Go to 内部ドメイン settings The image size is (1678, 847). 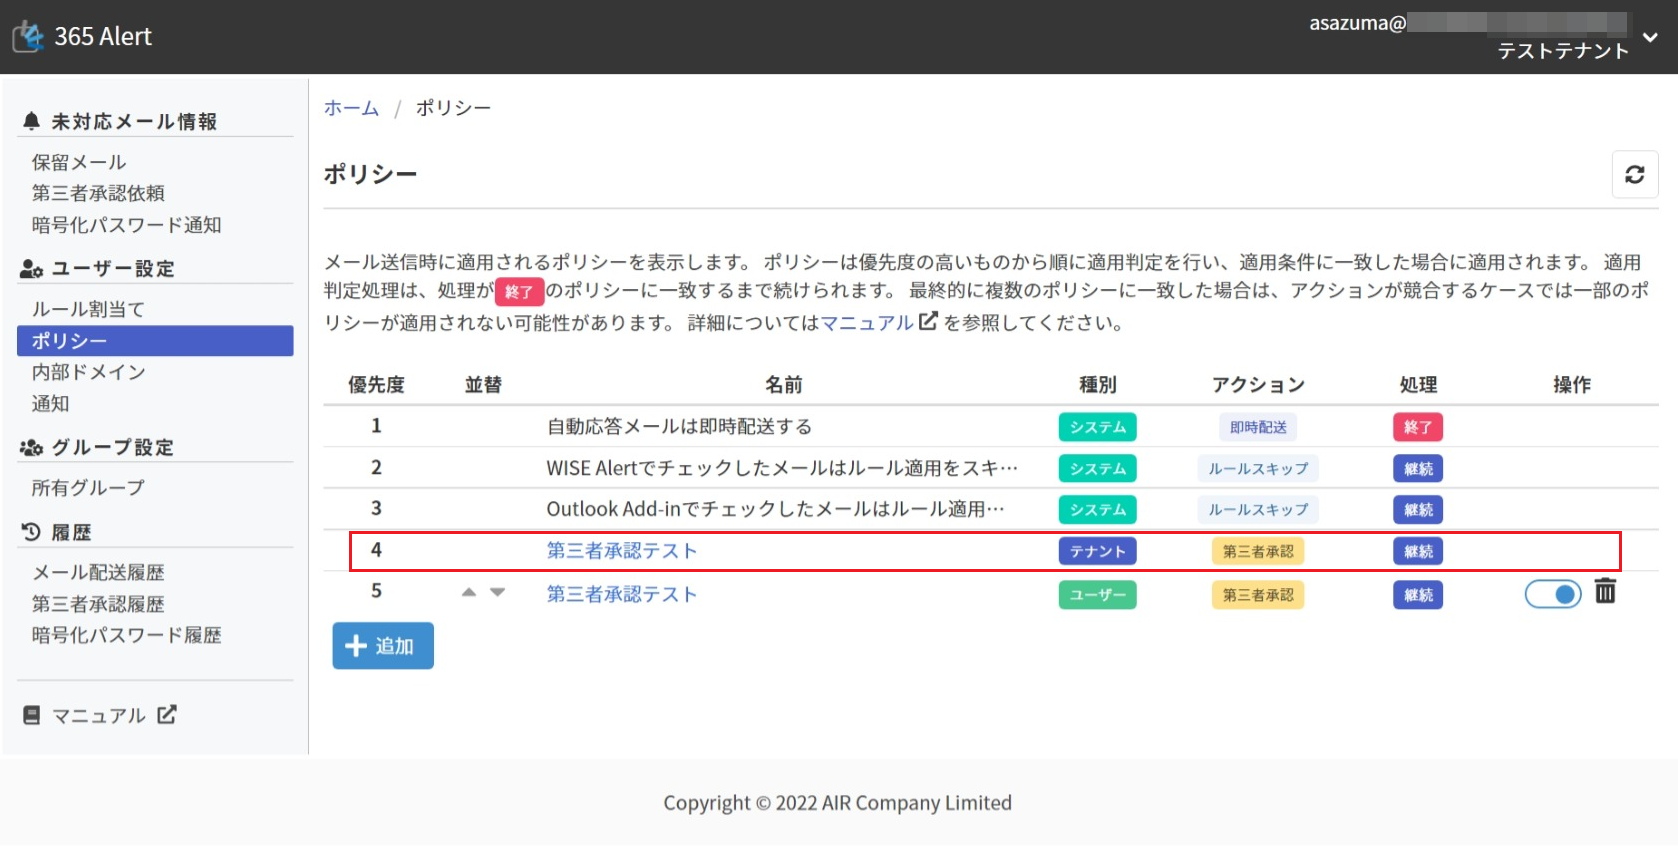[x=89, y=372]
